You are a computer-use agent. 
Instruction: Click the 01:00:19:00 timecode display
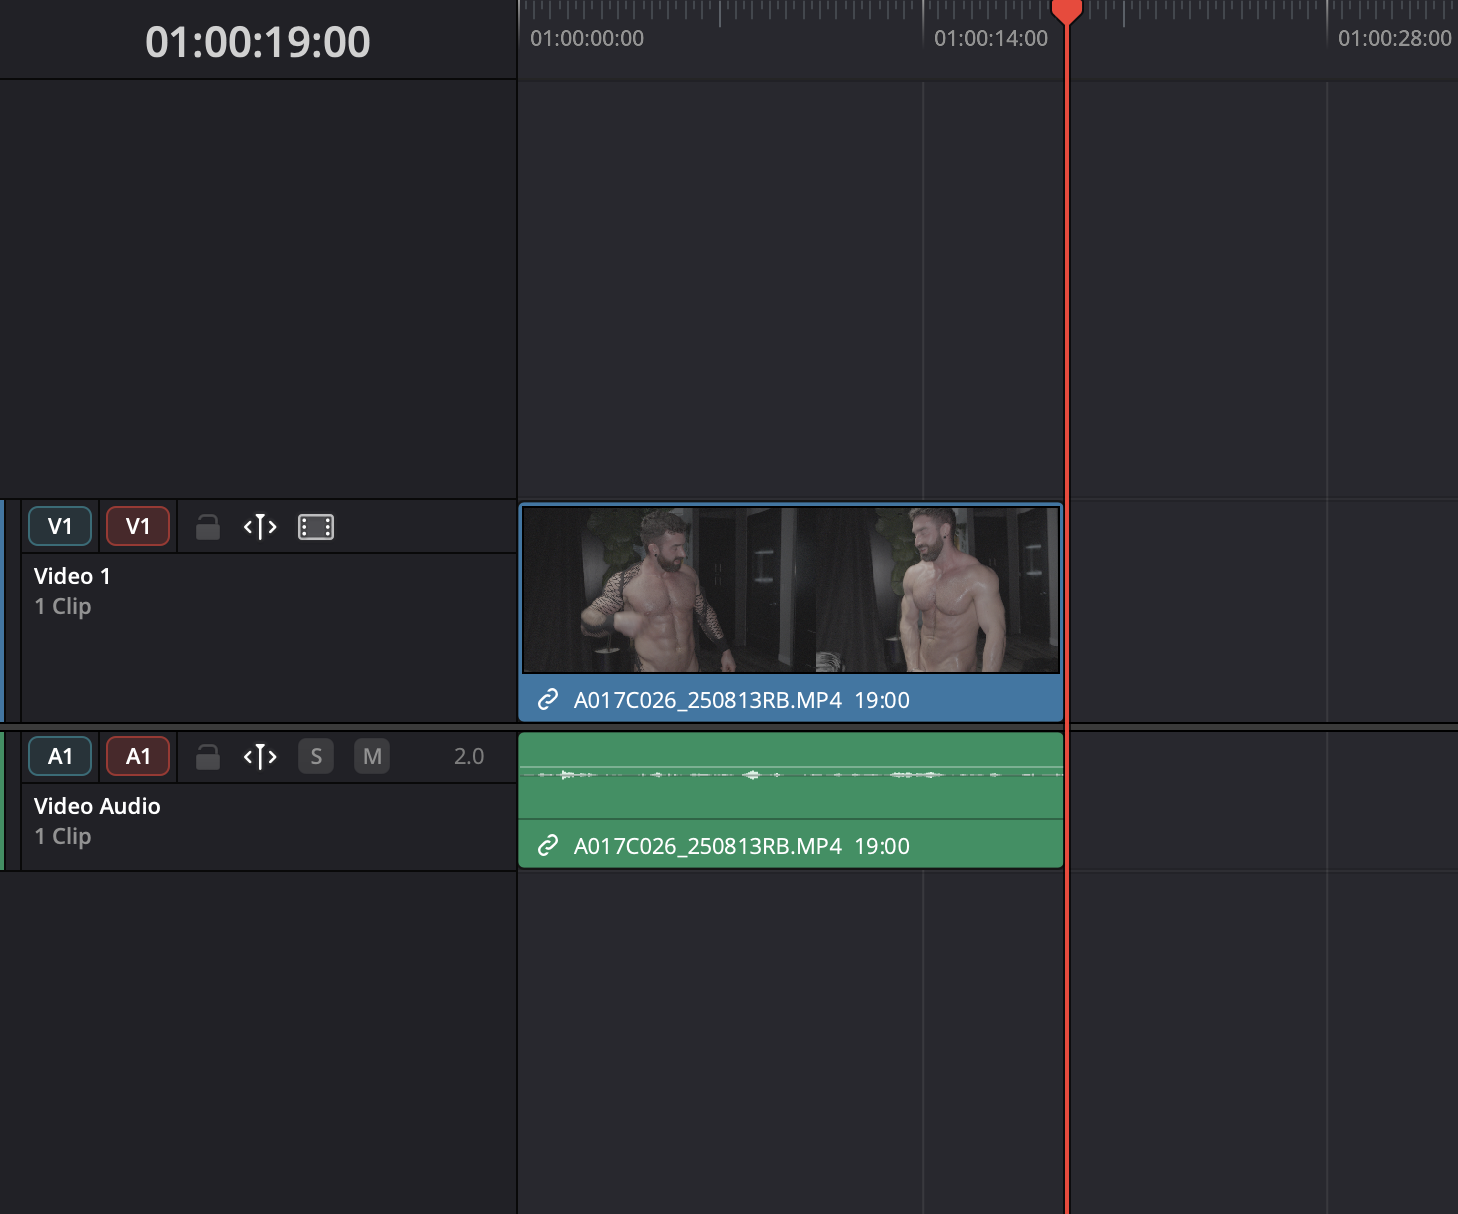coord(258,42)
